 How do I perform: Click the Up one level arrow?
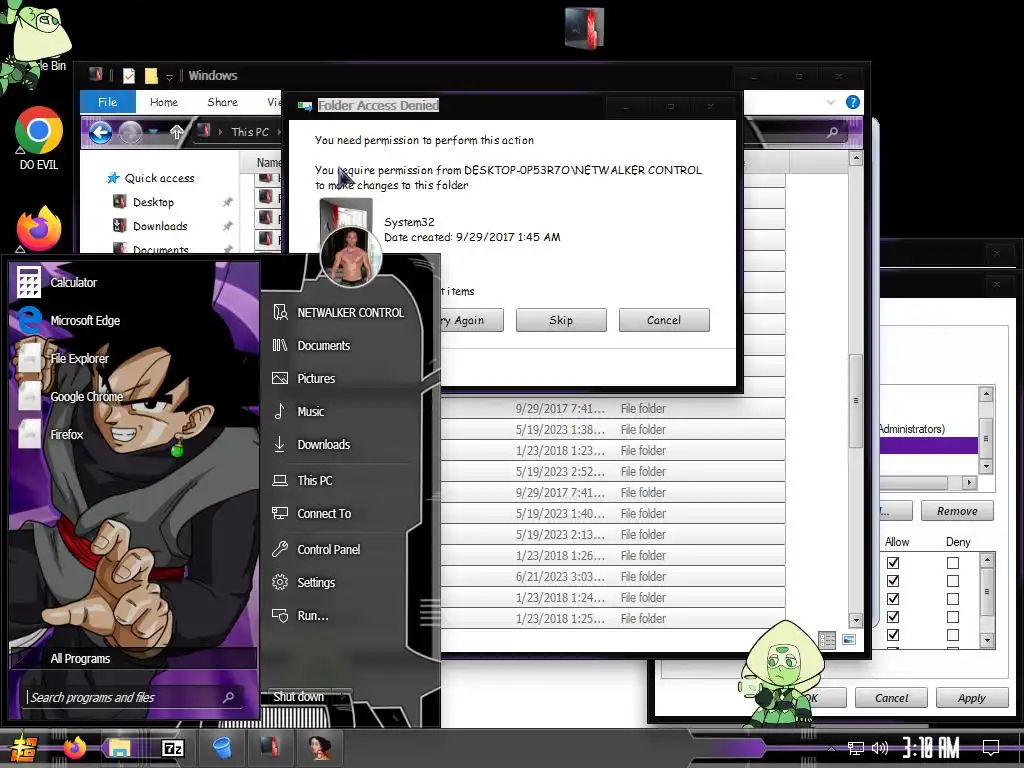click(177, 133)
